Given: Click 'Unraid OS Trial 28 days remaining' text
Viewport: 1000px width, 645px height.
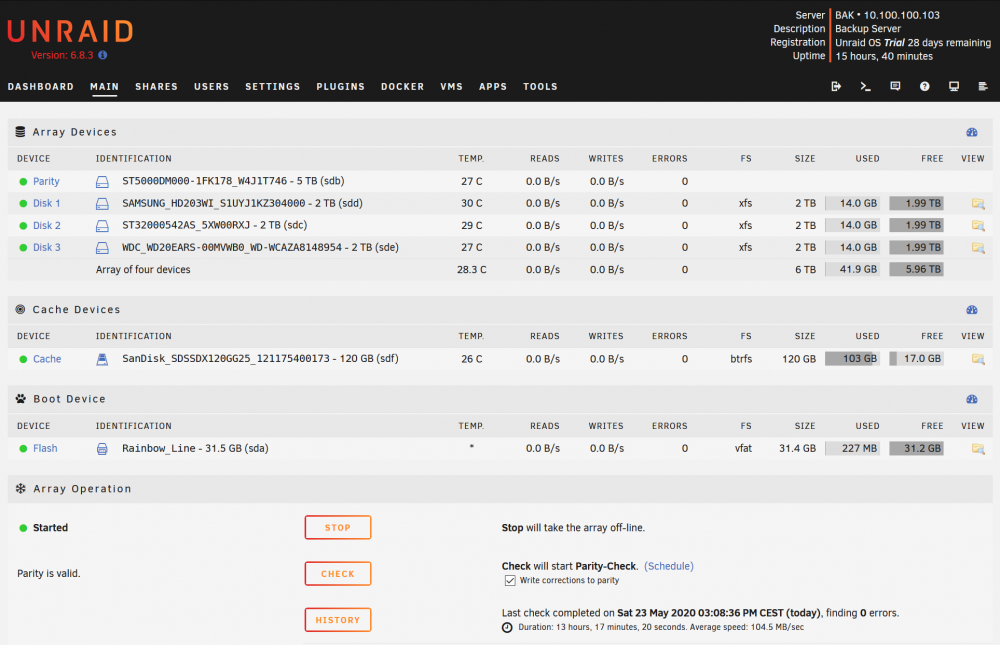Looking at the screenshot, I should [x=913, y=43].
